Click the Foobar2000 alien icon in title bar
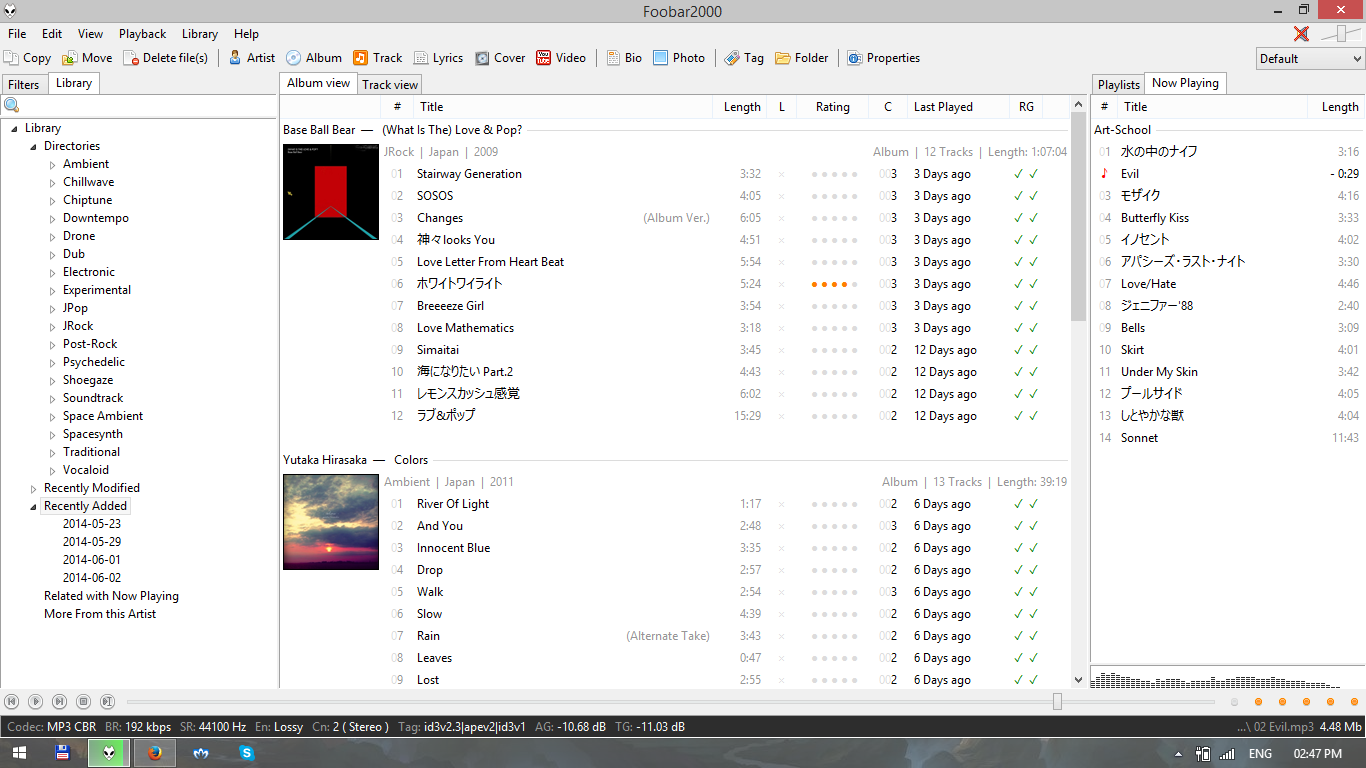This screenshot has height=768, width=1366. [11, 11]
